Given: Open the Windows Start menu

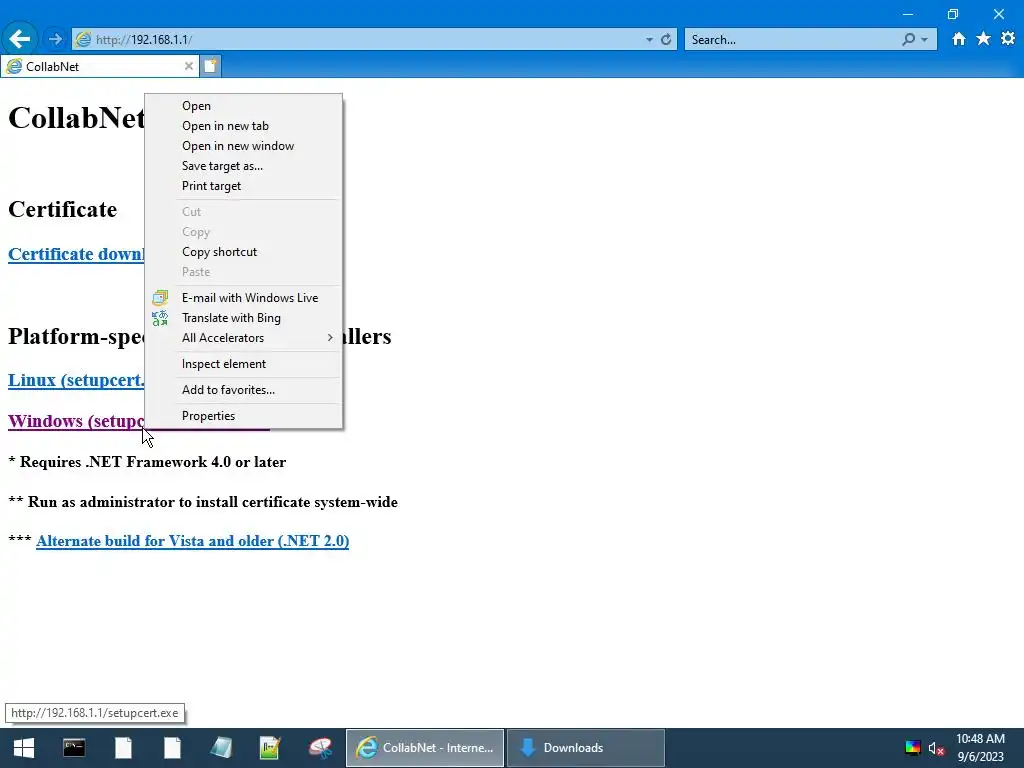Looking at the screenshot, I should (x=24, y=748).
